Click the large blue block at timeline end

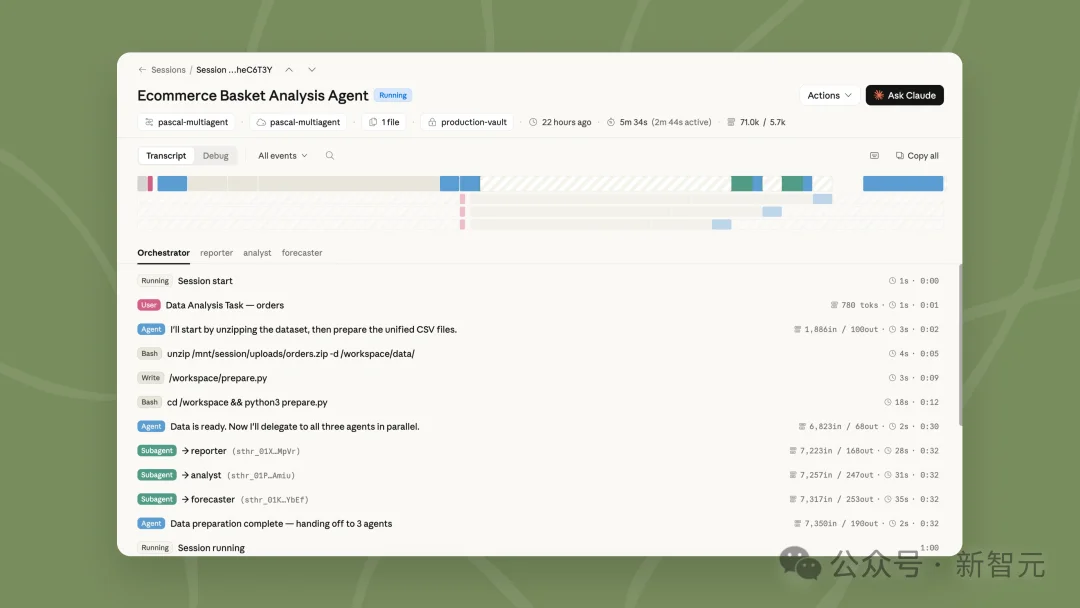pos(903,183)
